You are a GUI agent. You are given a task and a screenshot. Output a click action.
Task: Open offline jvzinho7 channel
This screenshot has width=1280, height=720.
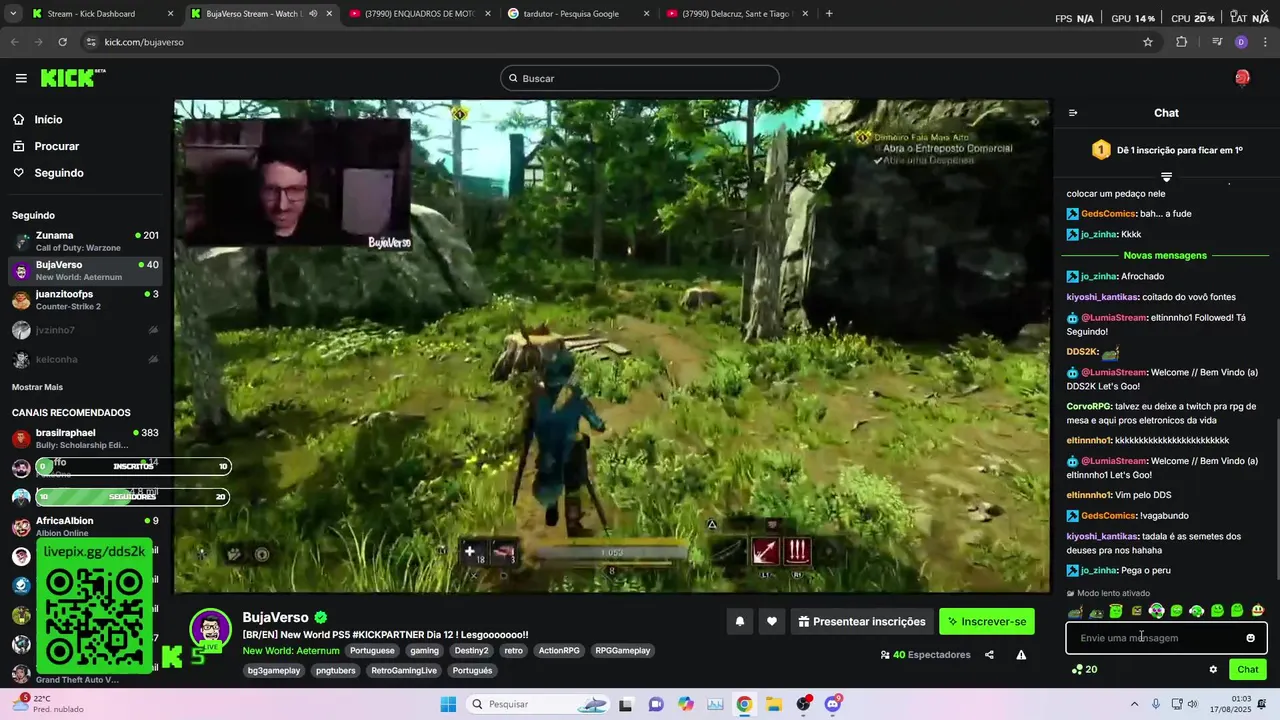coord(86,330)
